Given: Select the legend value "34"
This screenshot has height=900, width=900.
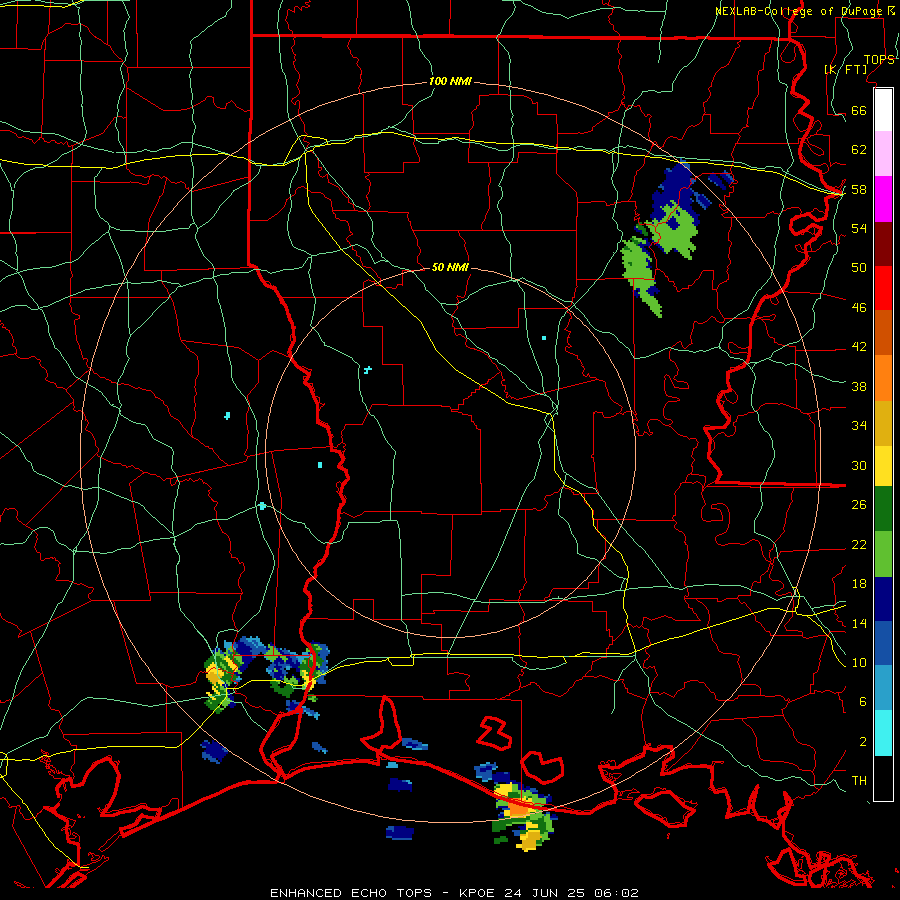Looking at the screenshot, I should 859,426.
